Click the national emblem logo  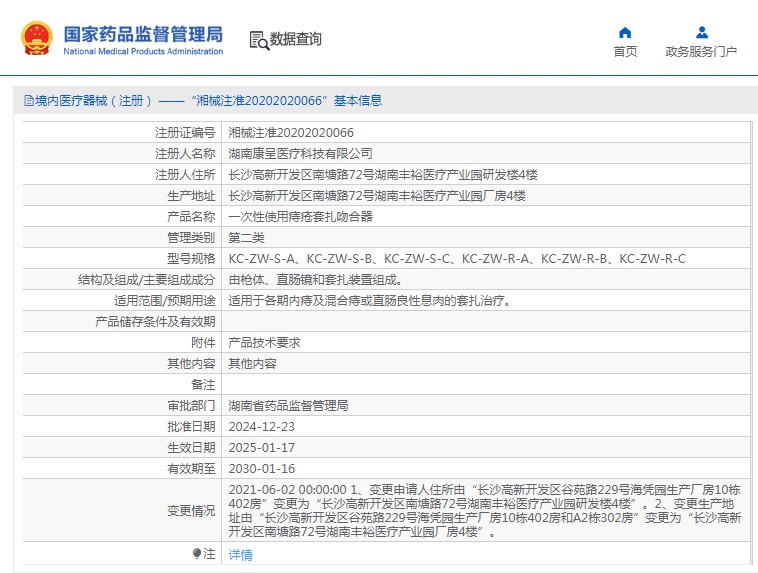tap(36, 38)
